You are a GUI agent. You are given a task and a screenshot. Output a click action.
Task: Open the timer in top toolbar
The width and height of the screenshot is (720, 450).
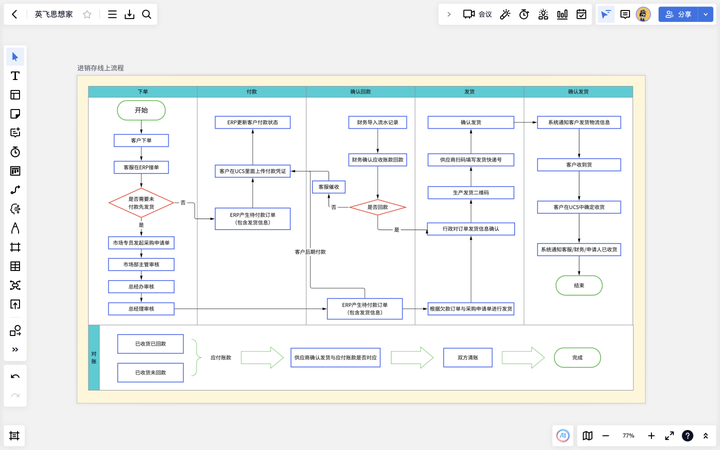coord(524,14)
